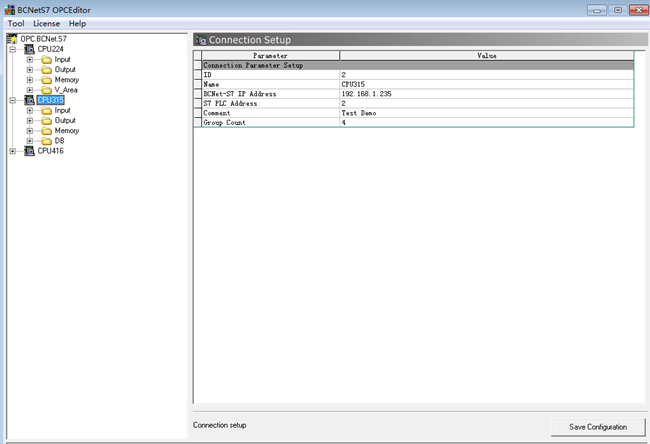Image resolution: width=650 pixels, height=444 pixels.
Task: Click the Connection Setup header icon
Action: pos(201,40)
